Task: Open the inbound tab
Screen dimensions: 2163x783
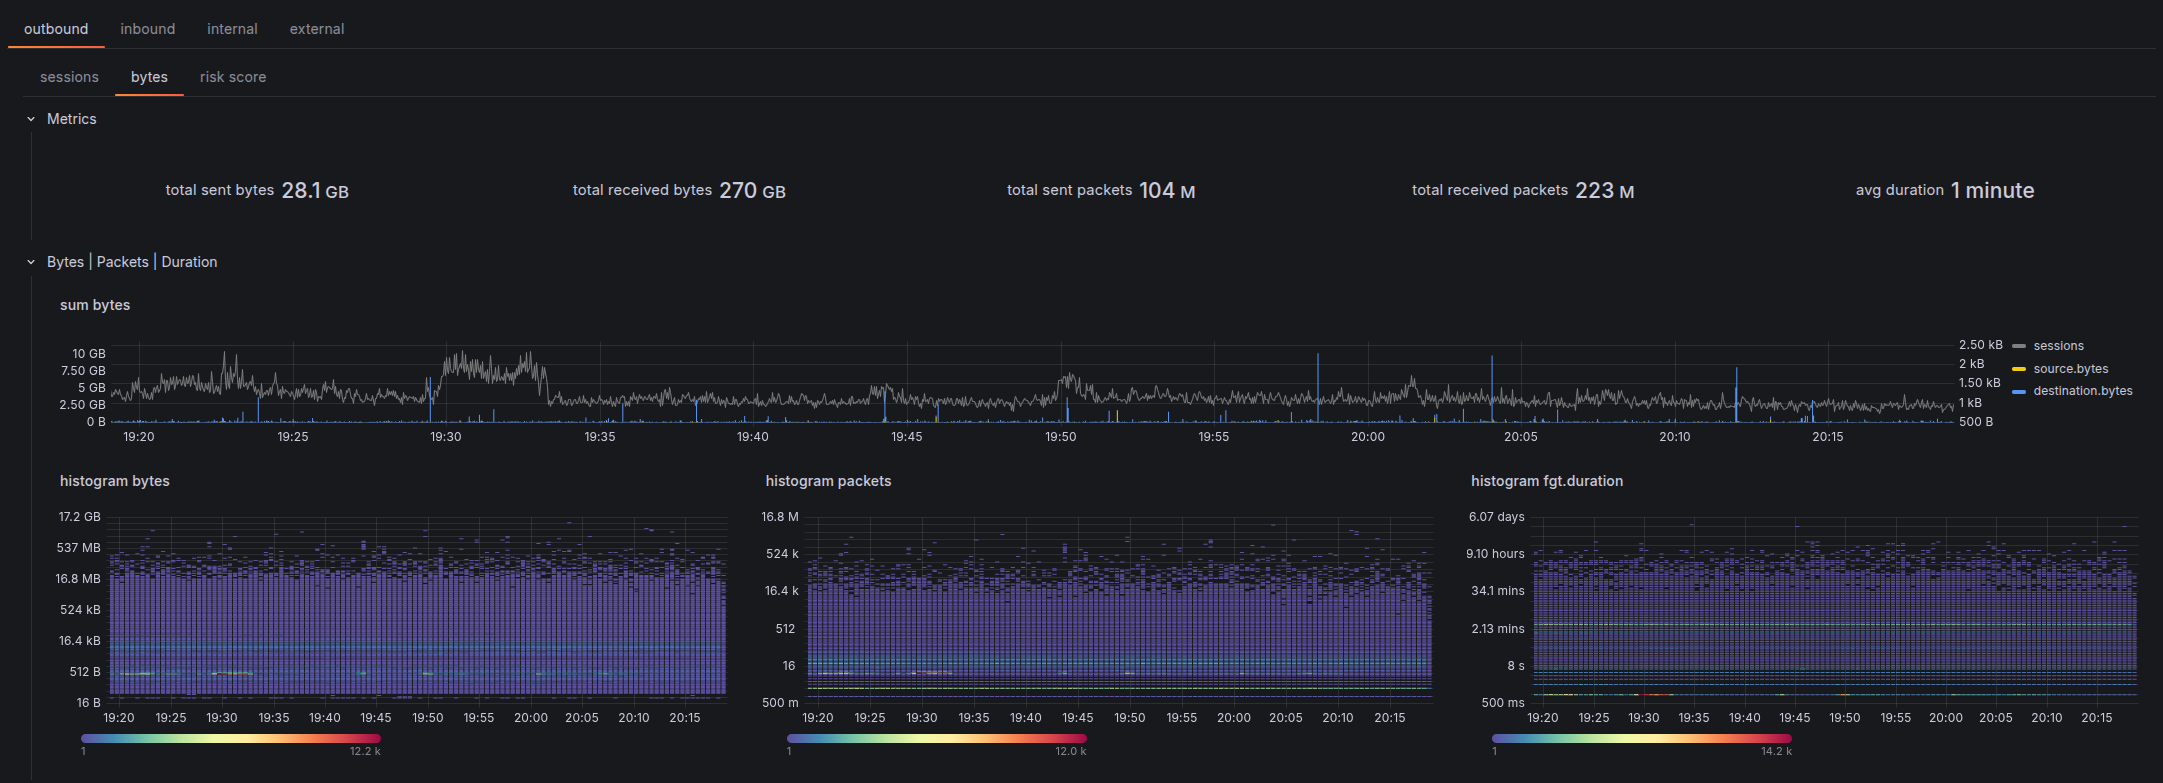Action: coord(148,29)
